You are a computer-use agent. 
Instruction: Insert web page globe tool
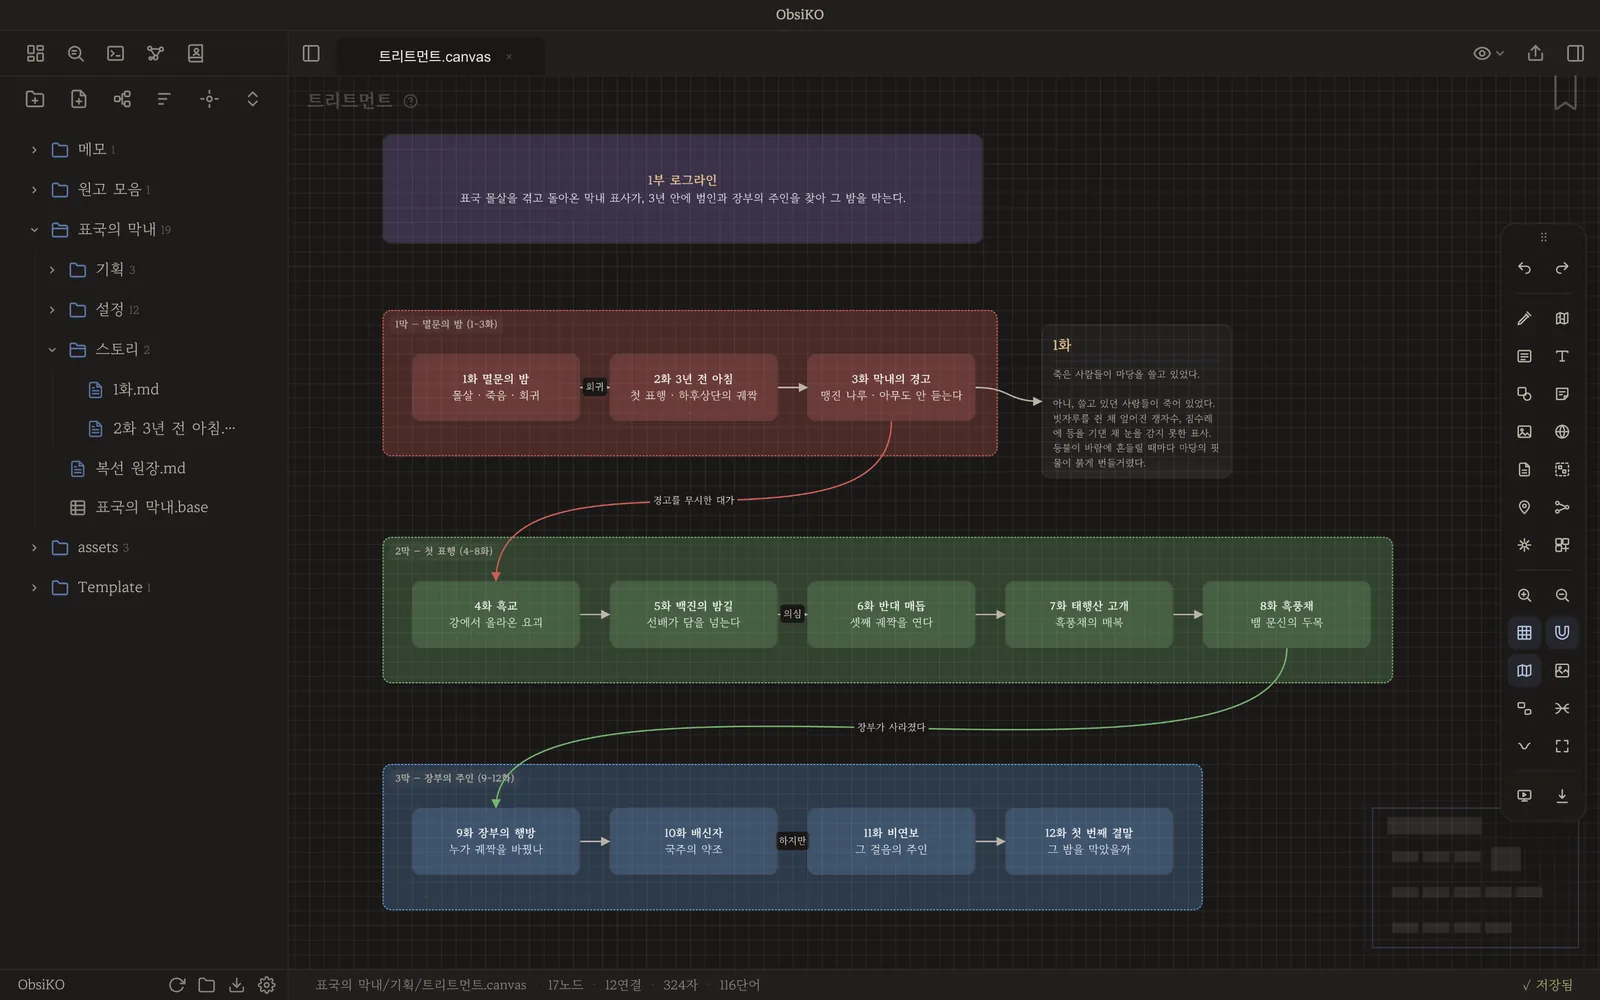[x=1562, y=432]
